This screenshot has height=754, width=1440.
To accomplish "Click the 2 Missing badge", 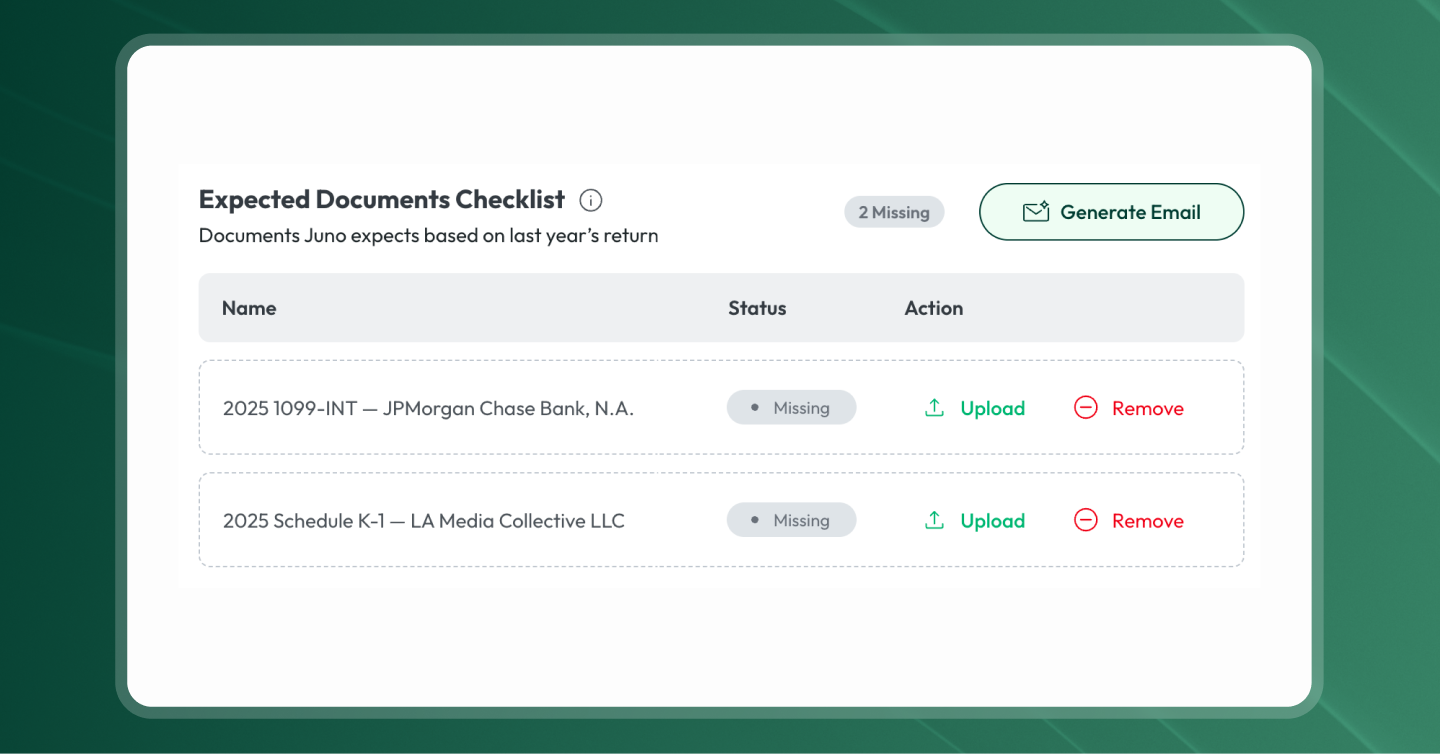I will (894, 212).
